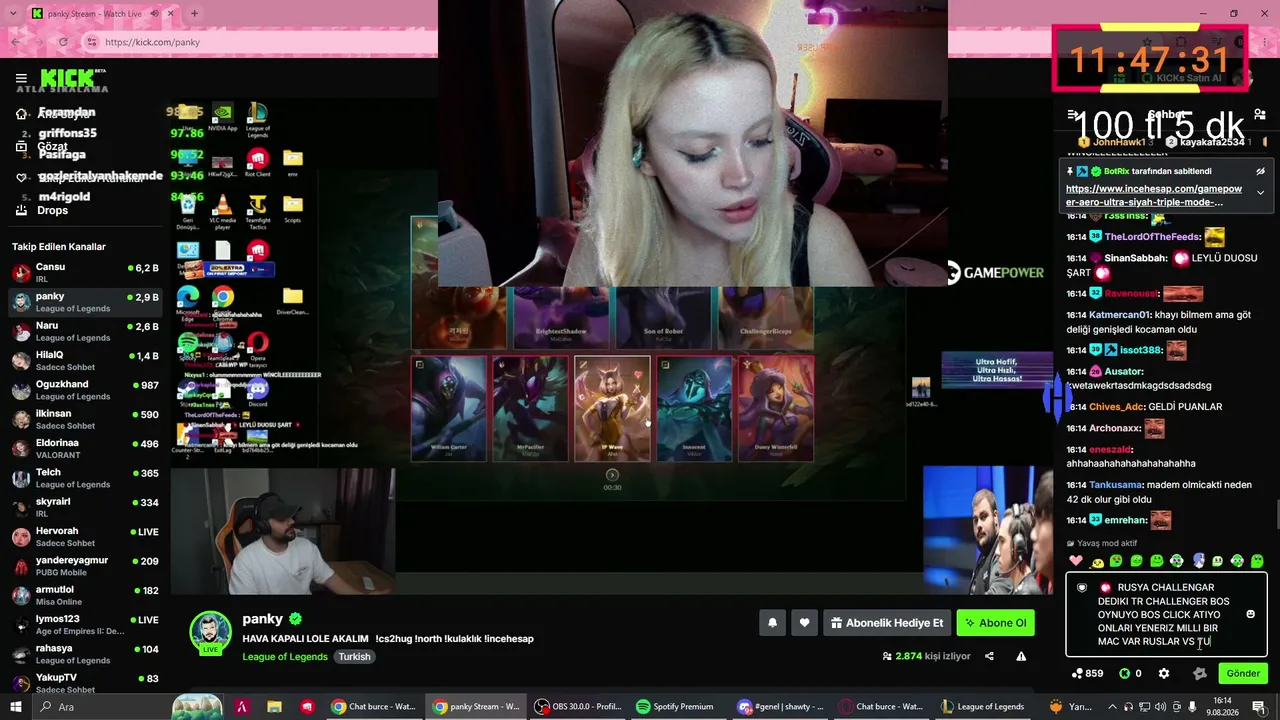Click the chat message input box

coord(1166,615)
